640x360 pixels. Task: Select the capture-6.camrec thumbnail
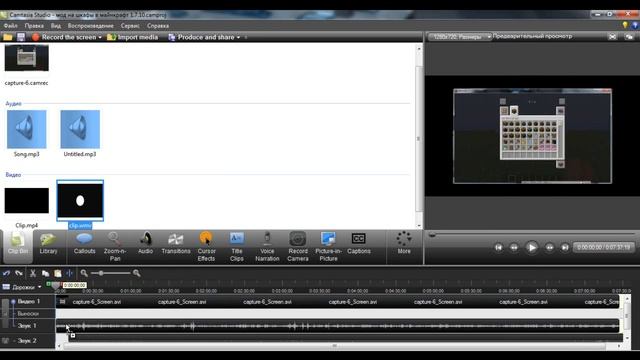click(27, 58)
